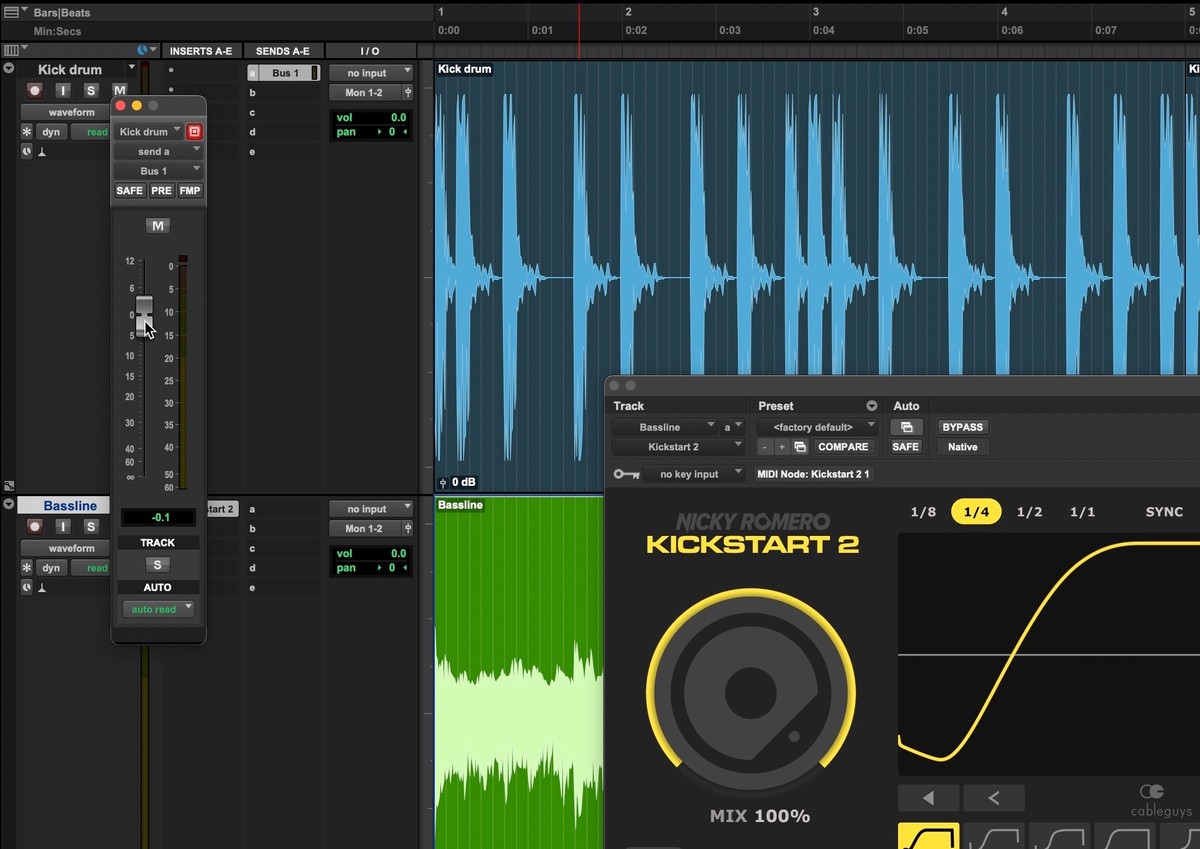Screen dimensions: 1200x849
Task: Toggle PRE fader on the send
Action: [x=160, y=191]
